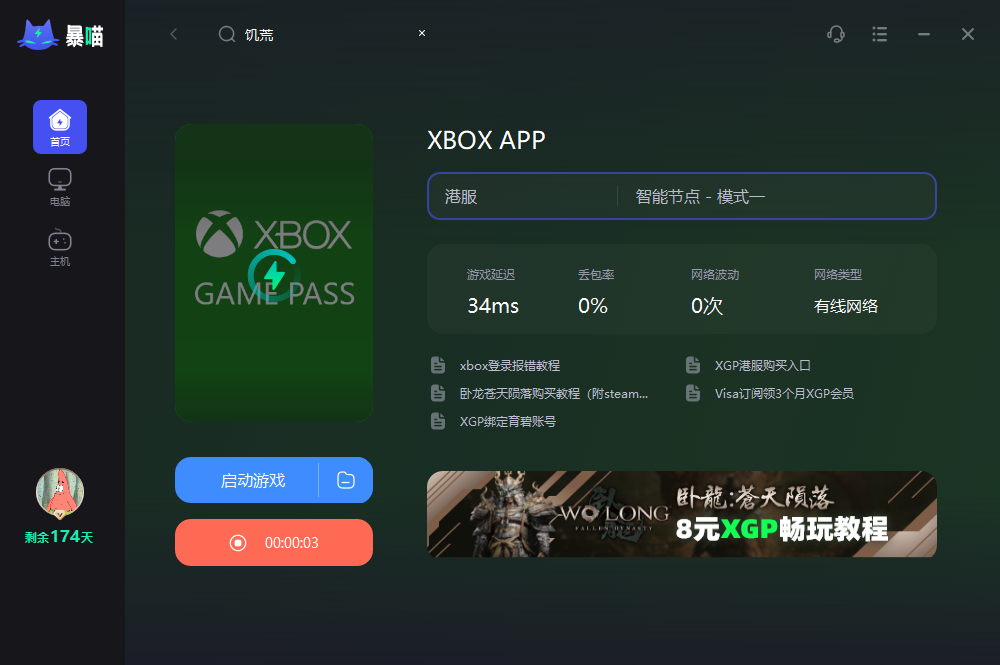Image resolution: width=1000 pixels, height=665 pixels.
Task: Click the user profile avatar
Action: pyautogui.click(x=60, y=493)
